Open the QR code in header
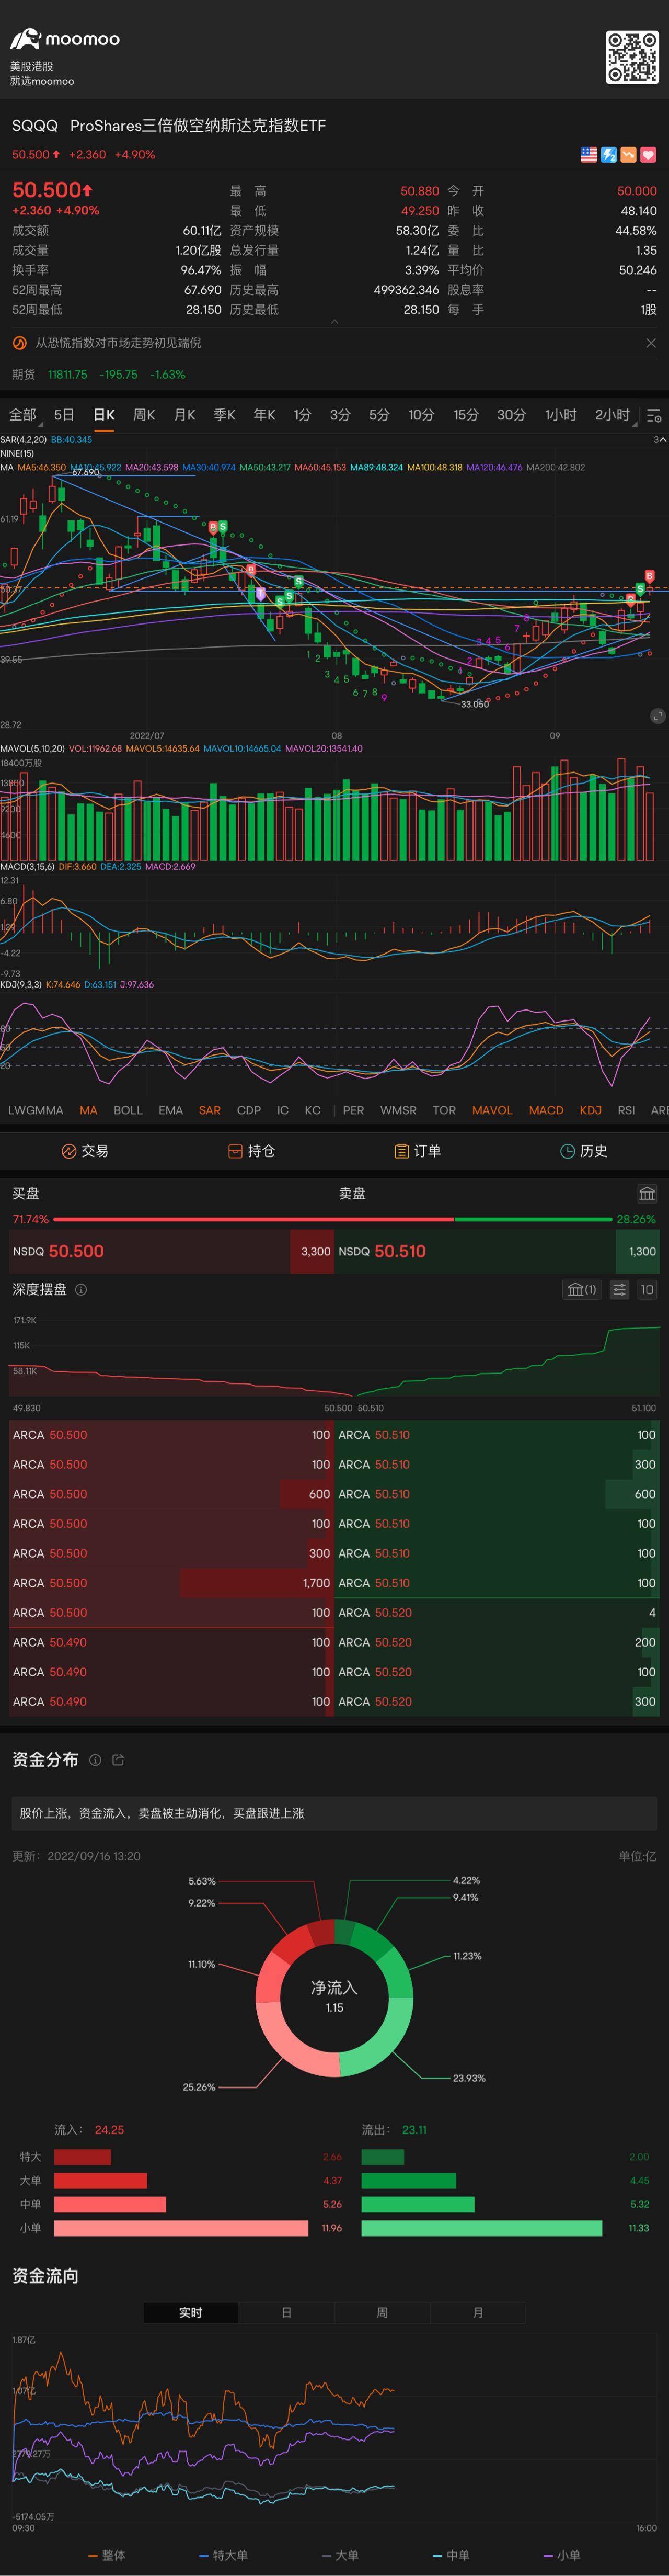This screenshot has width=669, height=2576. [x=632, y=57]
